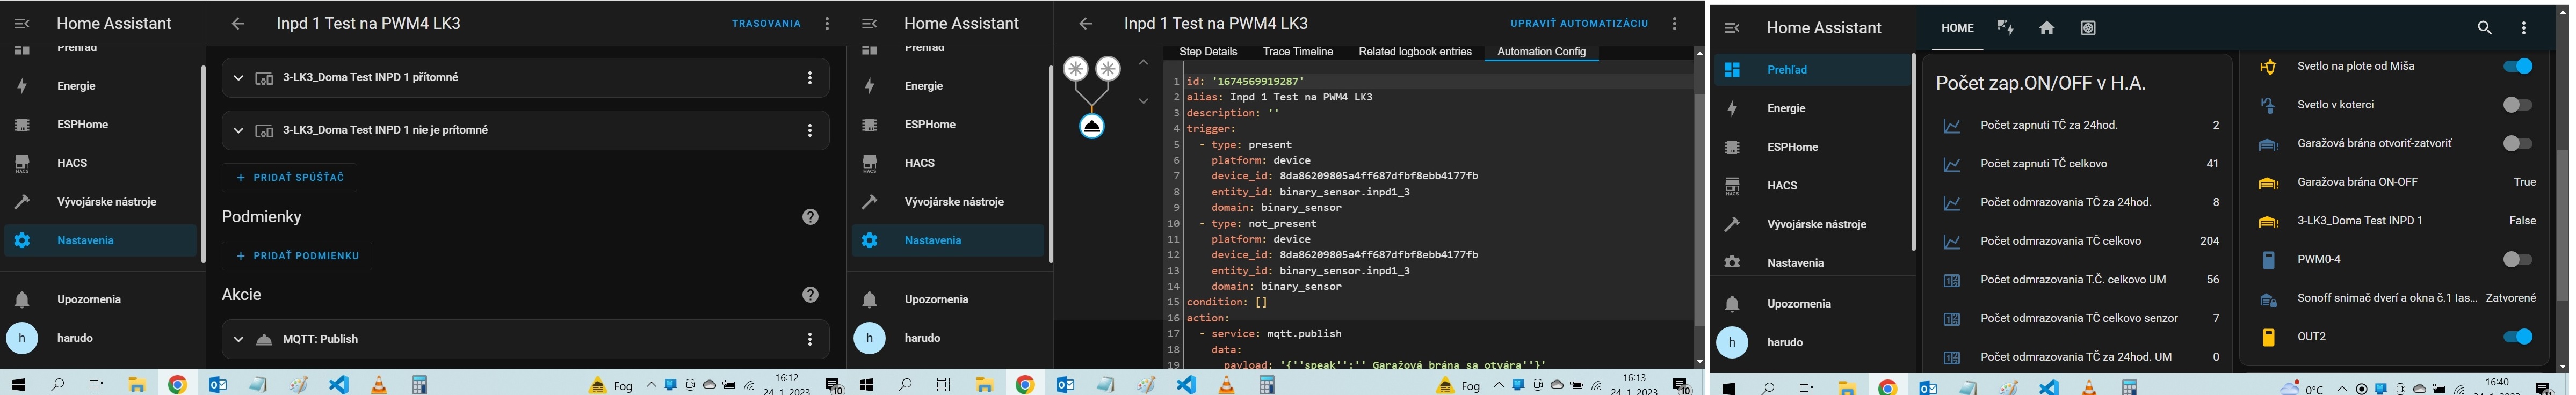
Task: Open the Related logbook entries tab
Action: click(x=1414, y=52)
